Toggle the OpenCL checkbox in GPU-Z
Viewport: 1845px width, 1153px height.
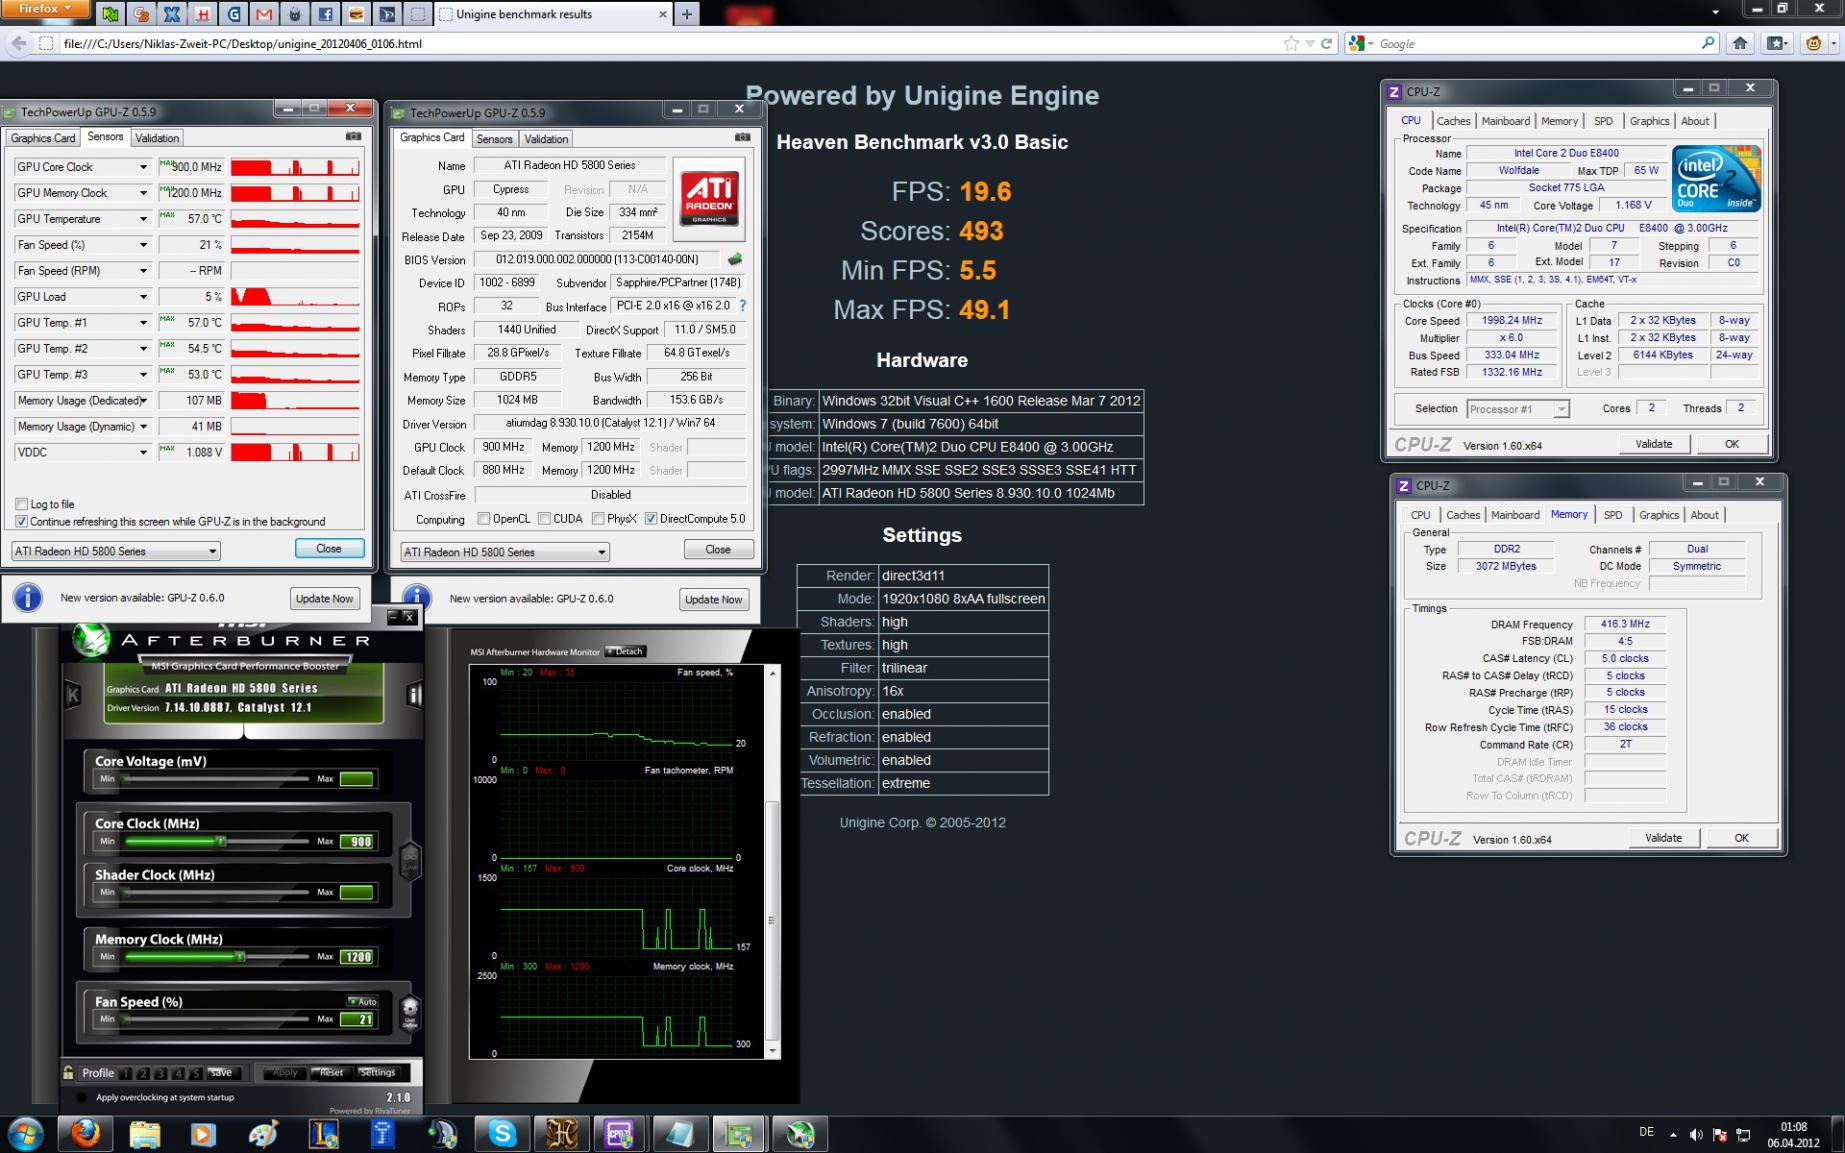[x=484, y=518]
